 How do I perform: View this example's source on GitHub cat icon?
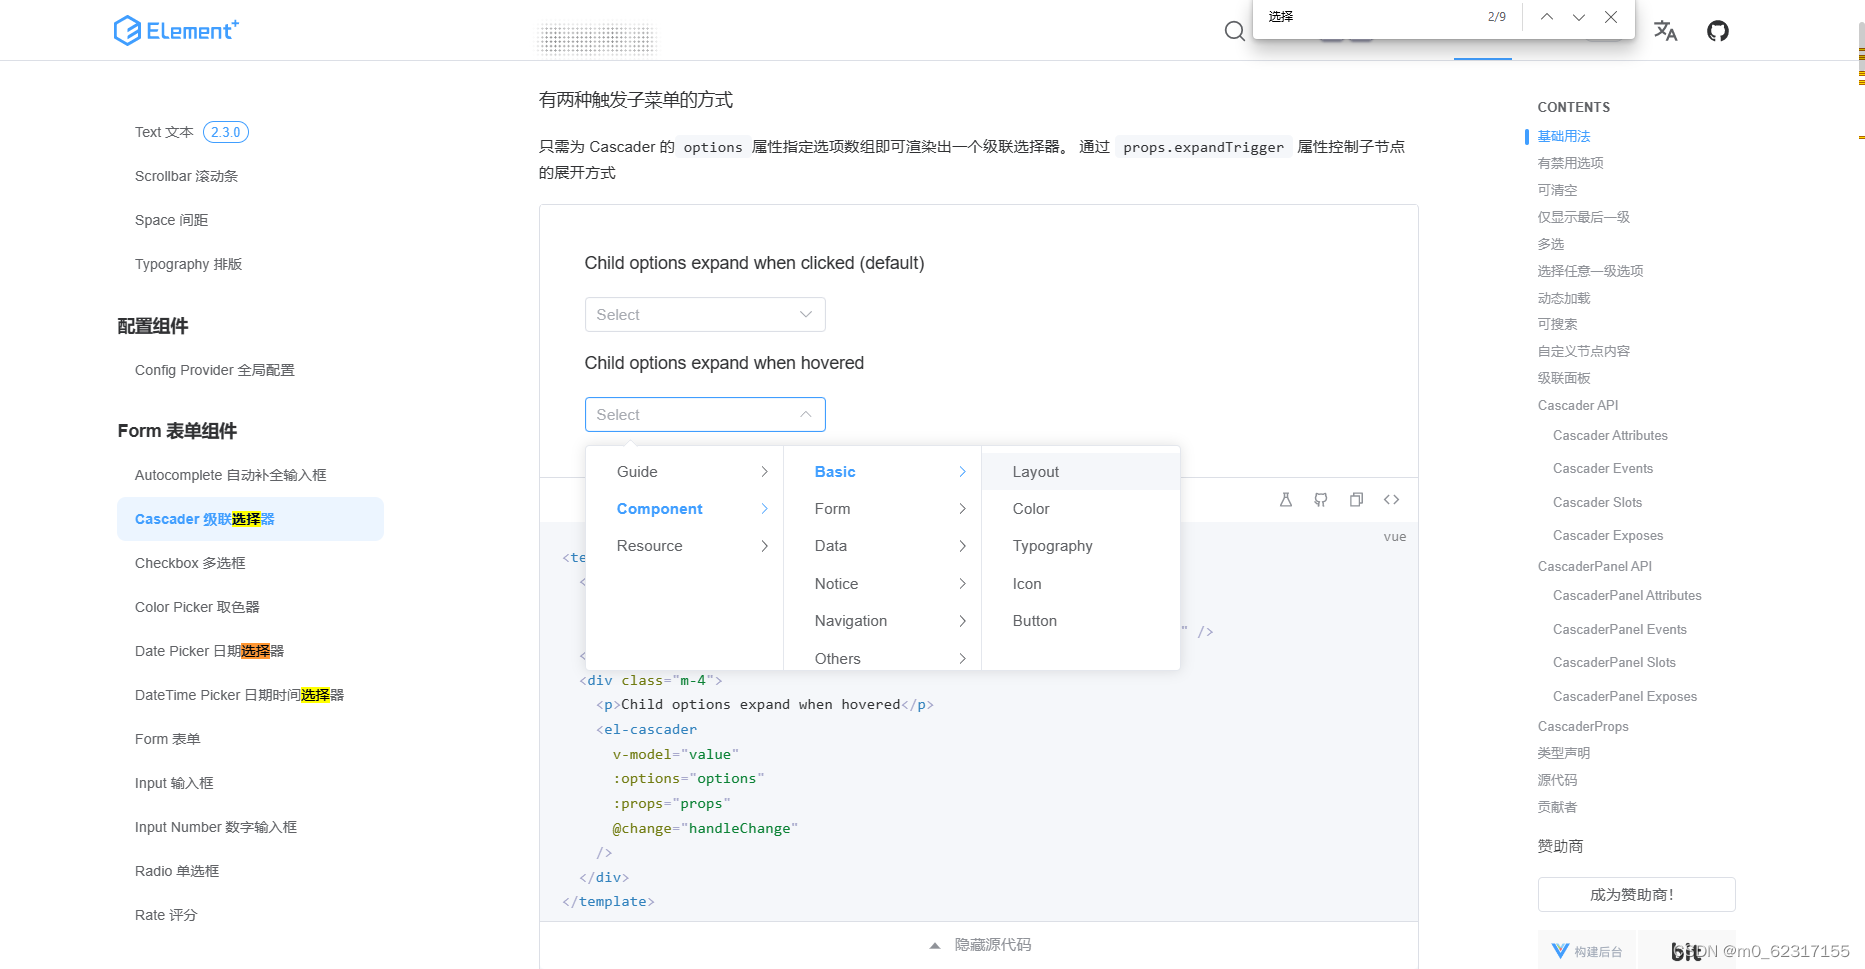coord(1320,499)
